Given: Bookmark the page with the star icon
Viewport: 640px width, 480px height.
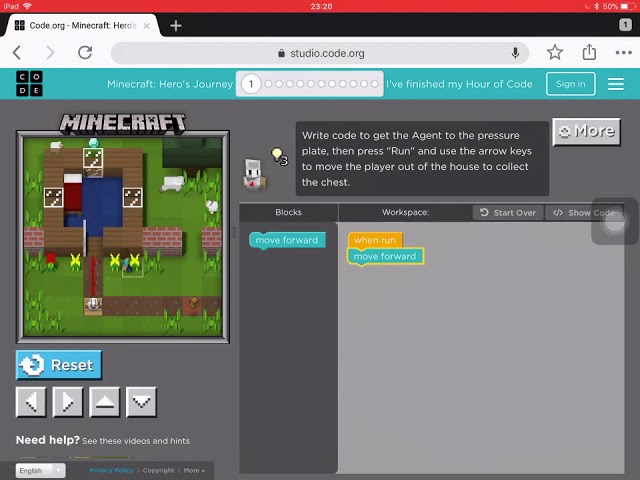Looking at the screenshot, I should tap(555, 53).
